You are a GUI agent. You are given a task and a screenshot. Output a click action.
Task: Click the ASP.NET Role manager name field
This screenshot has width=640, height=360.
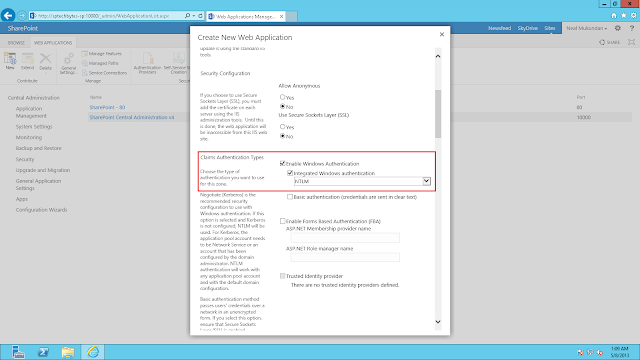[345, 257]
